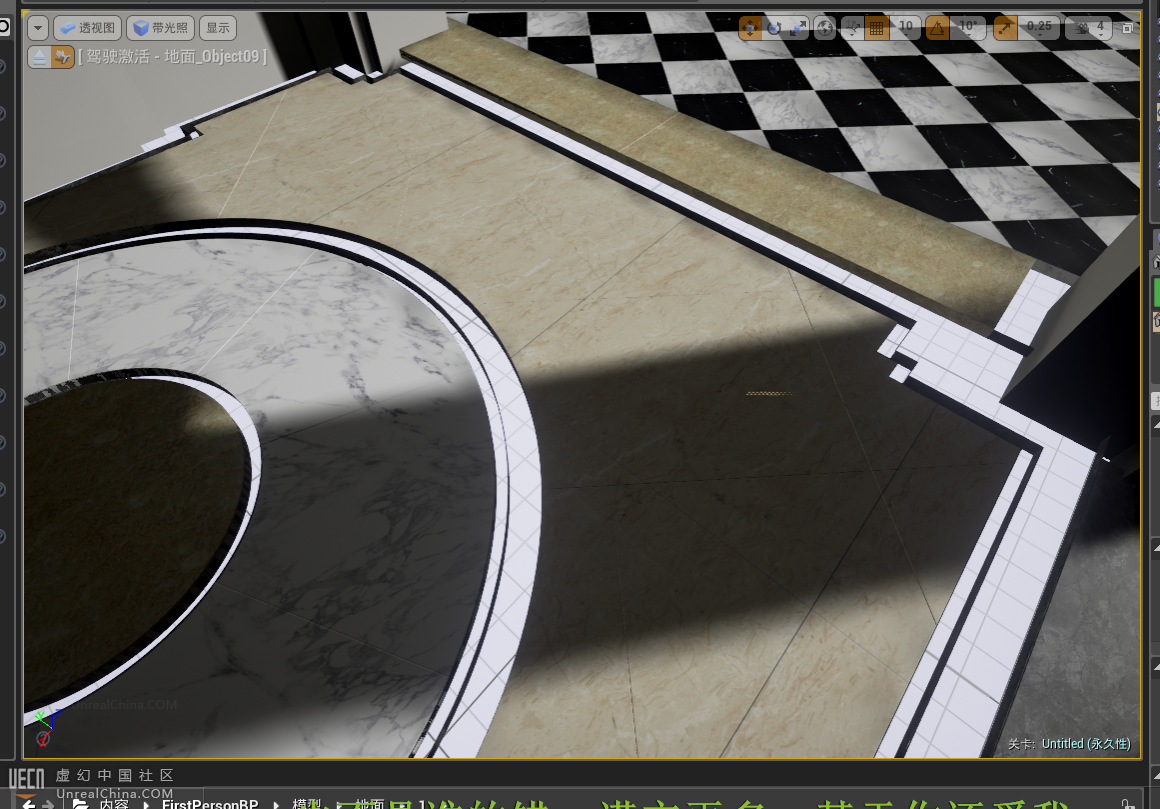This screenshot has height=809, width=1160.
Task: Toggle rotation angle snapping
Action: point(937,28)
